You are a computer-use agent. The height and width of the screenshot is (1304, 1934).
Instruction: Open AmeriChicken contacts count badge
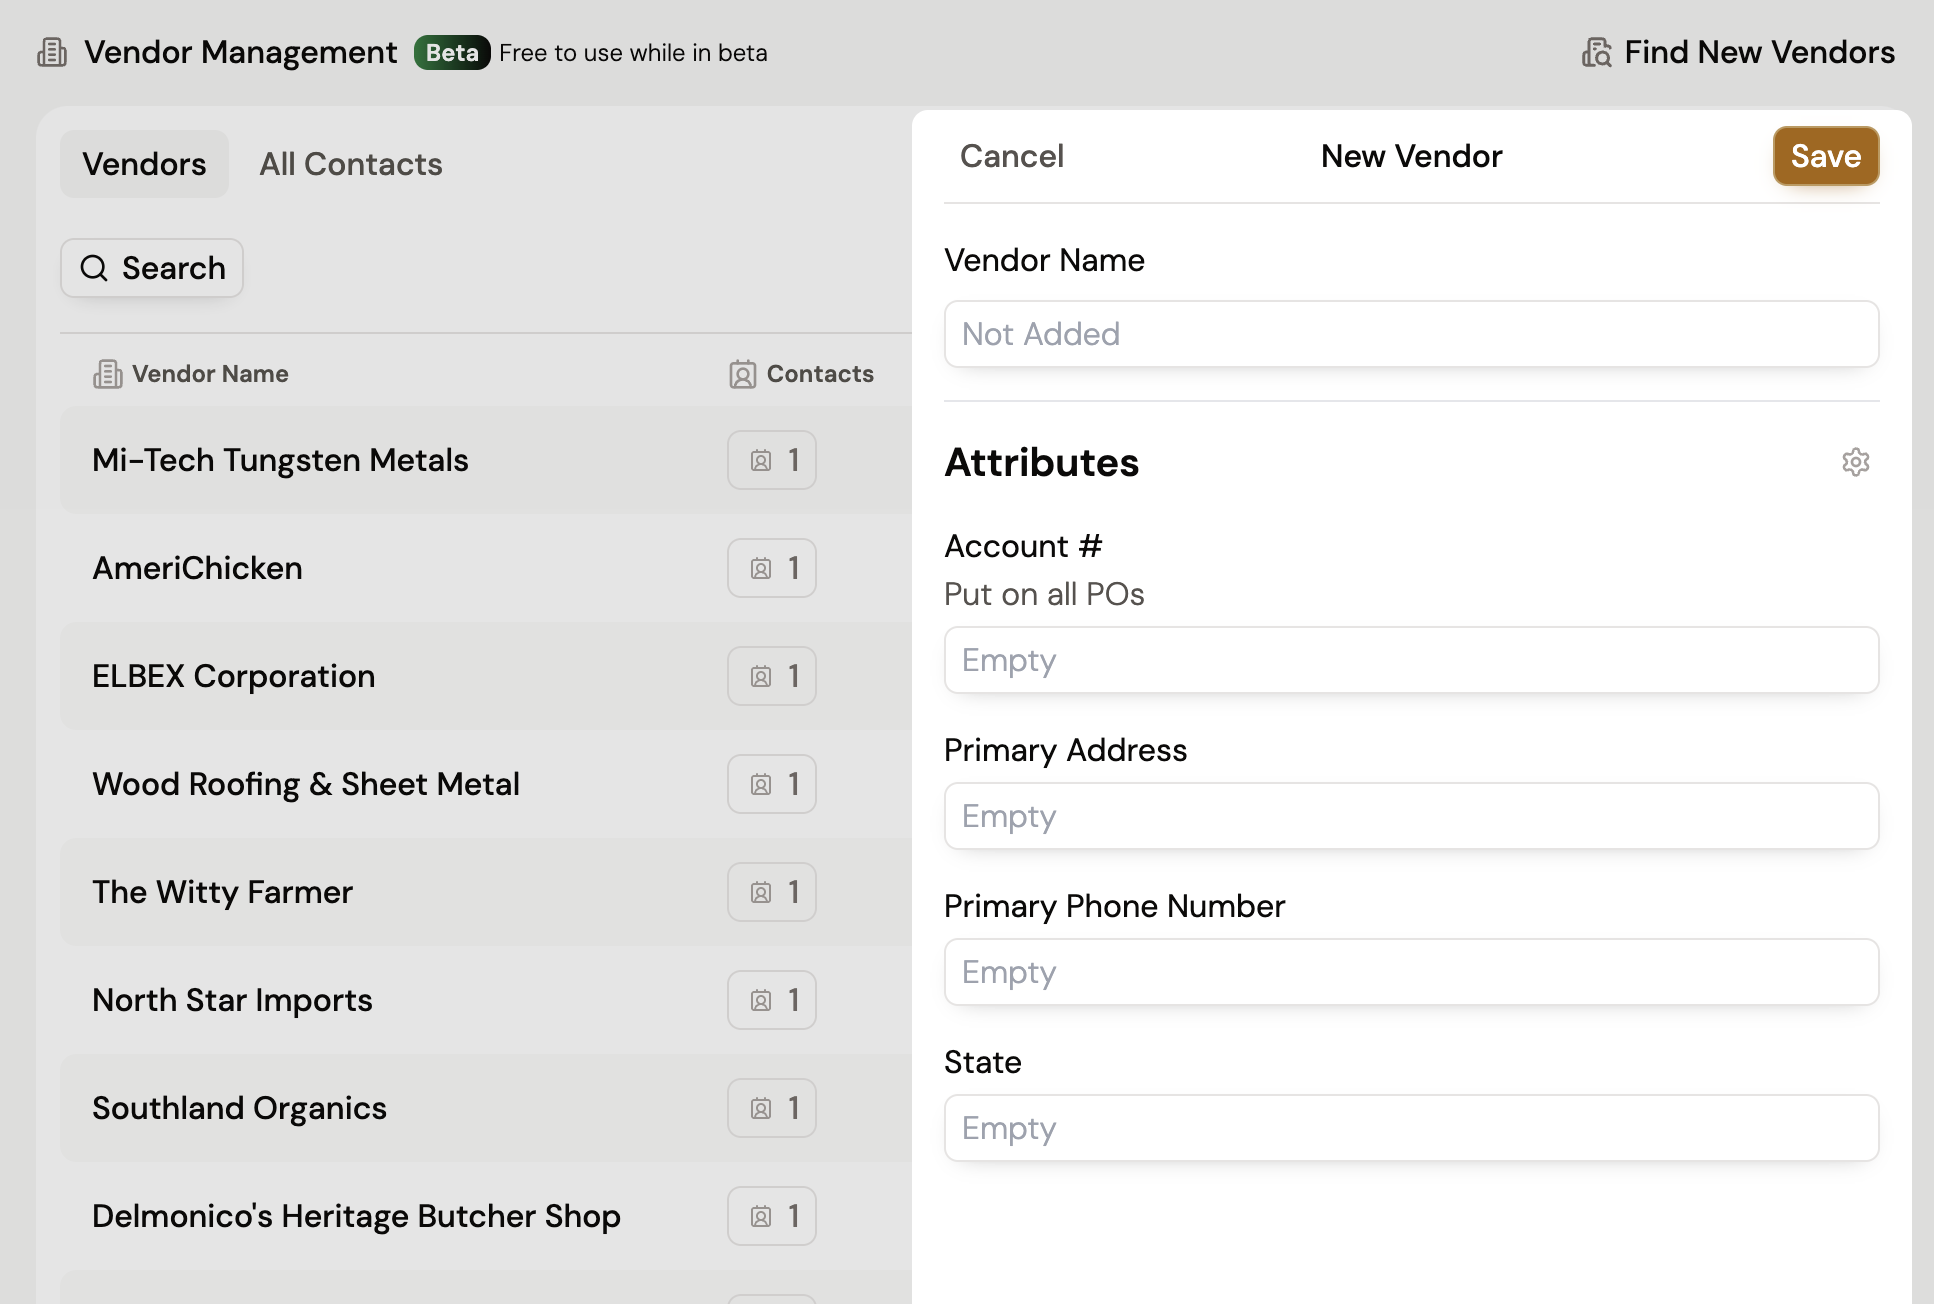click(771, 568)
